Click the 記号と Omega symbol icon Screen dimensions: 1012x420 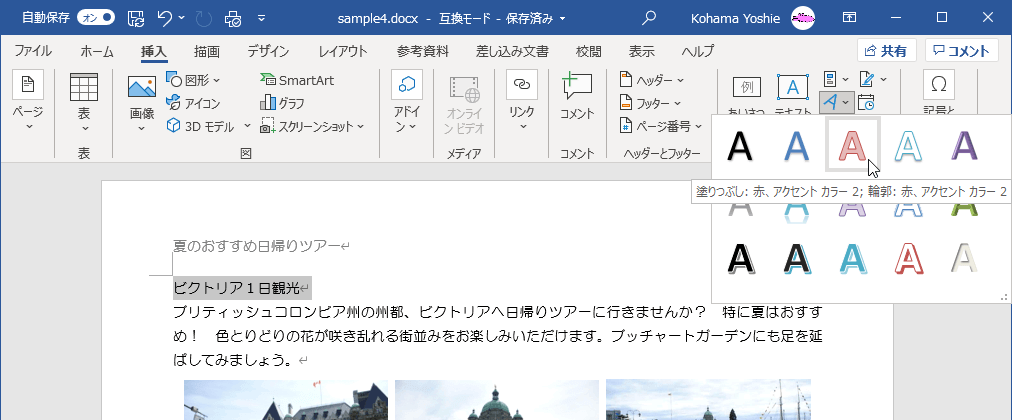(x=938, y=84)
